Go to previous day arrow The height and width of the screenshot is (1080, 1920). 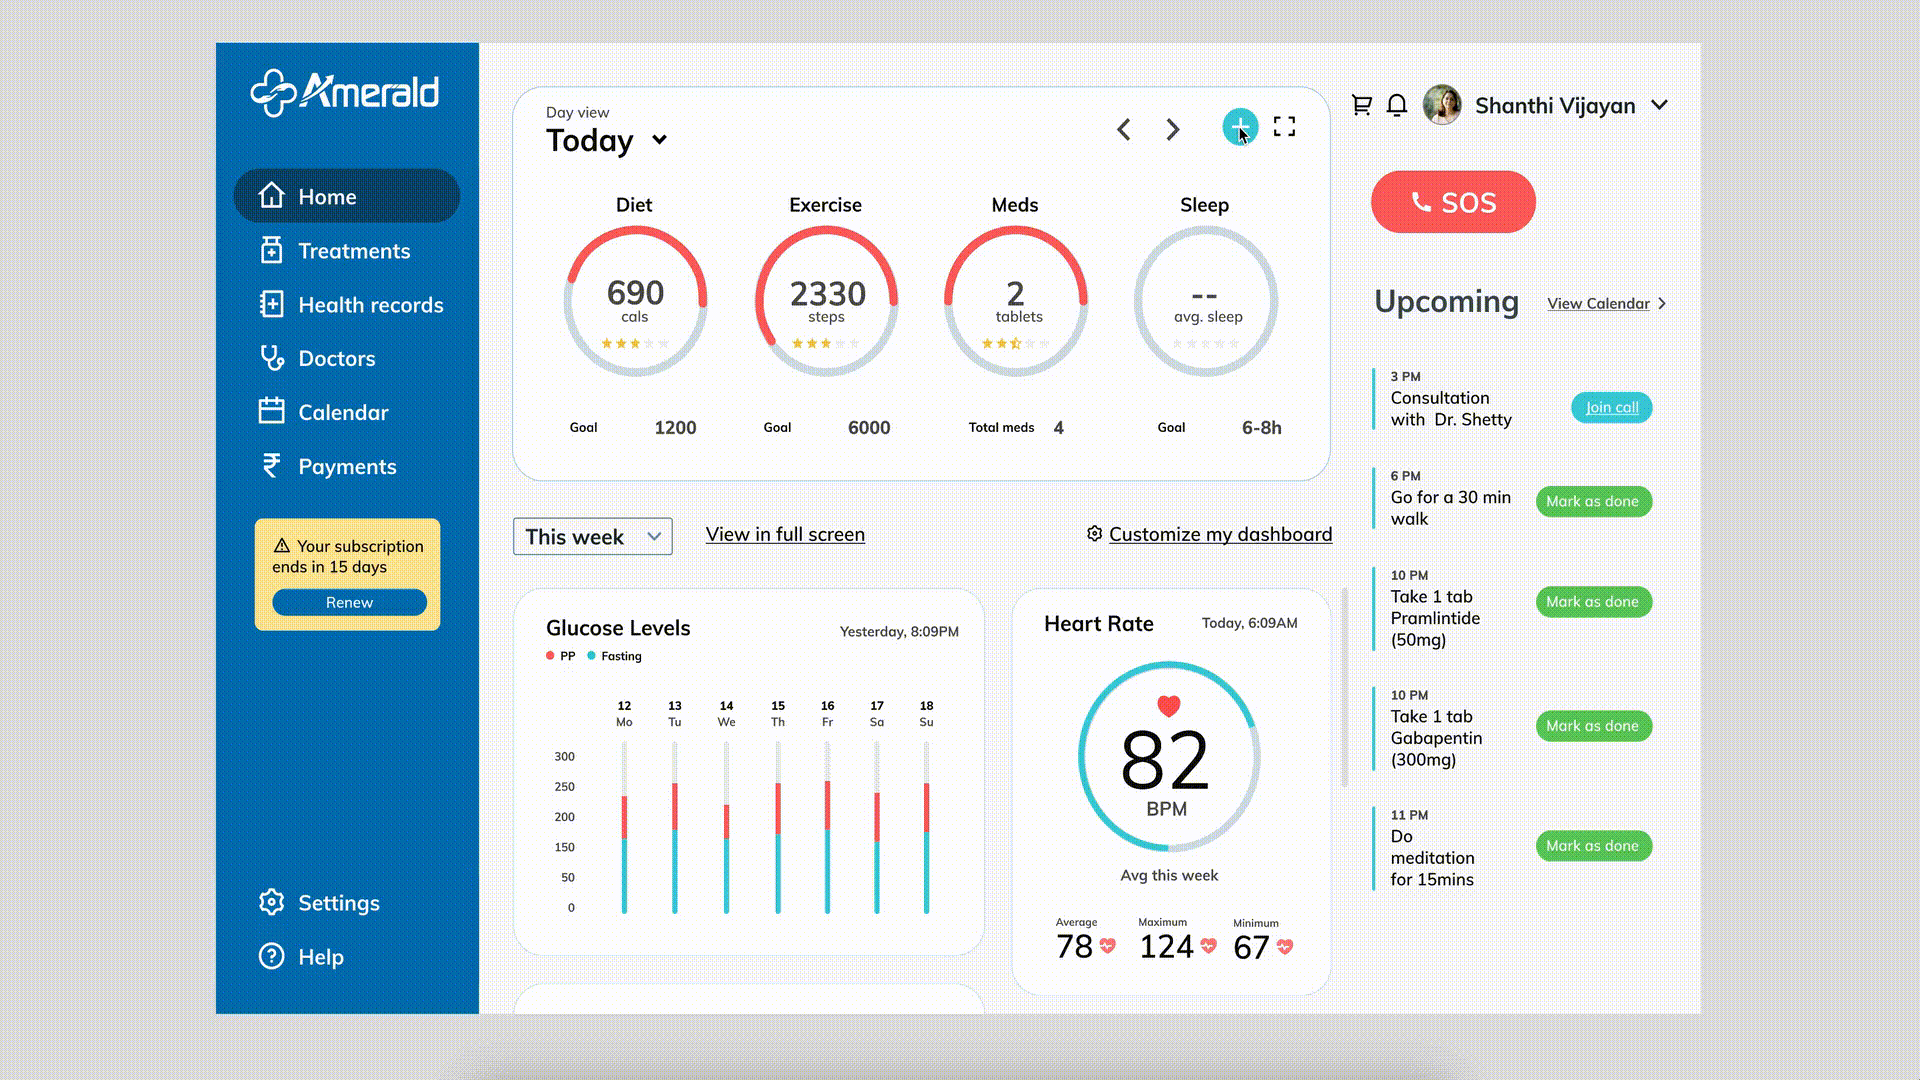[1124, 129]
